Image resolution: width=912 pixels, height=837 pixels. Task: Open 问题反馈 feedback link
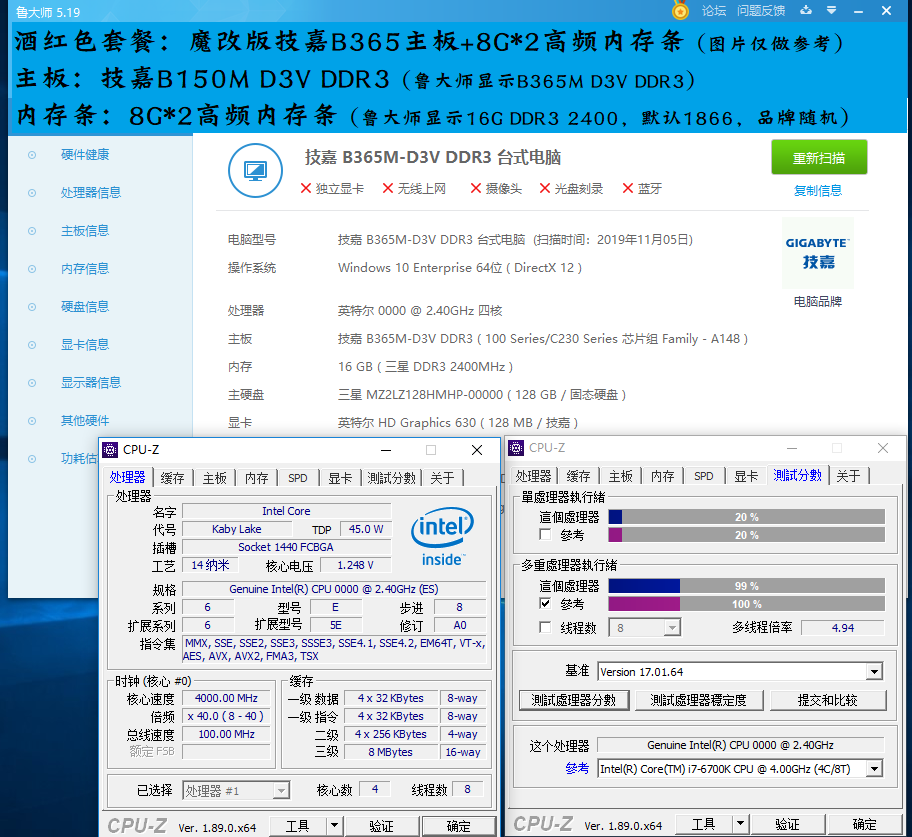[x=761, y=10]
